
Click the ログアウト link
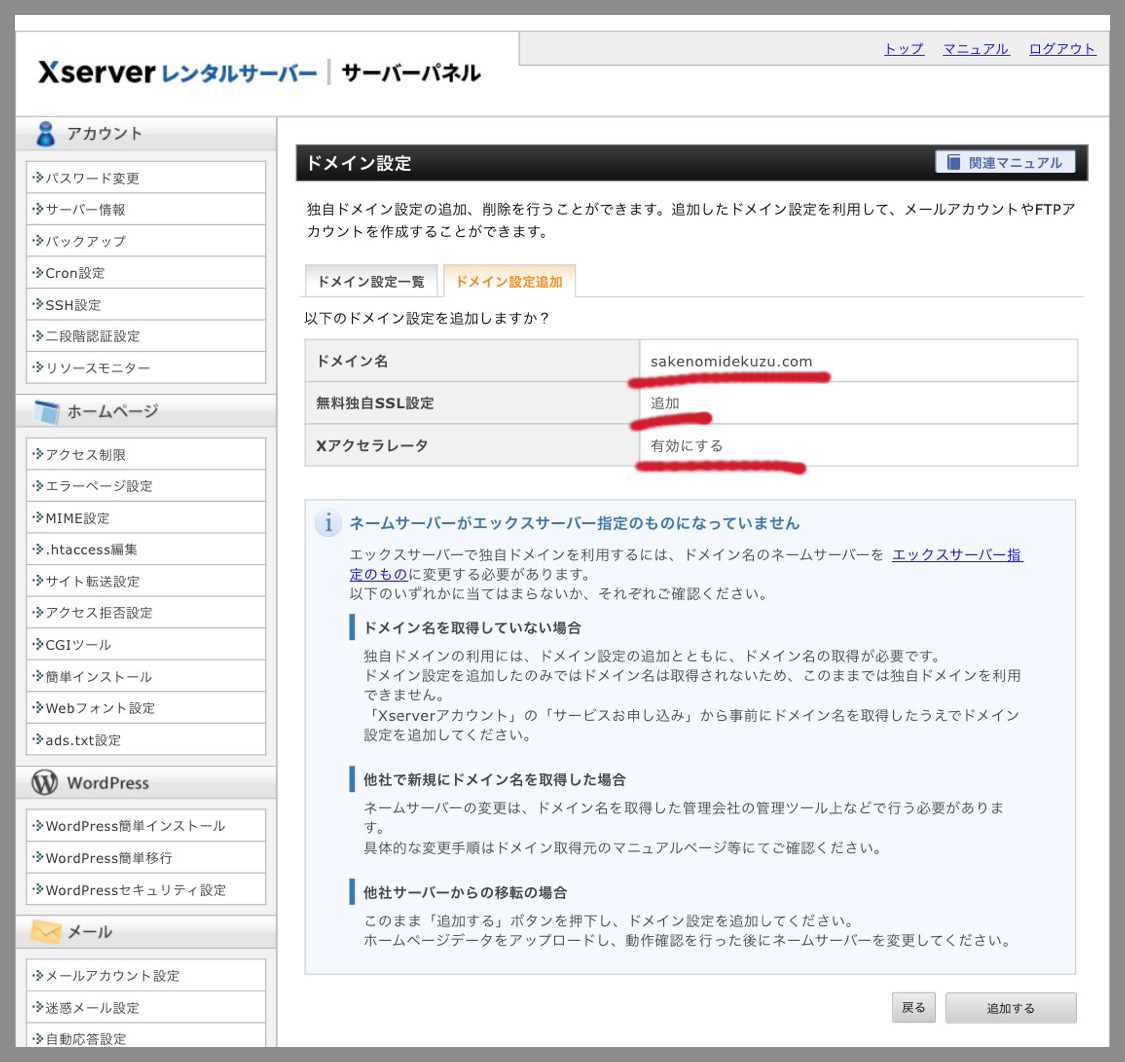[1062, 49]
